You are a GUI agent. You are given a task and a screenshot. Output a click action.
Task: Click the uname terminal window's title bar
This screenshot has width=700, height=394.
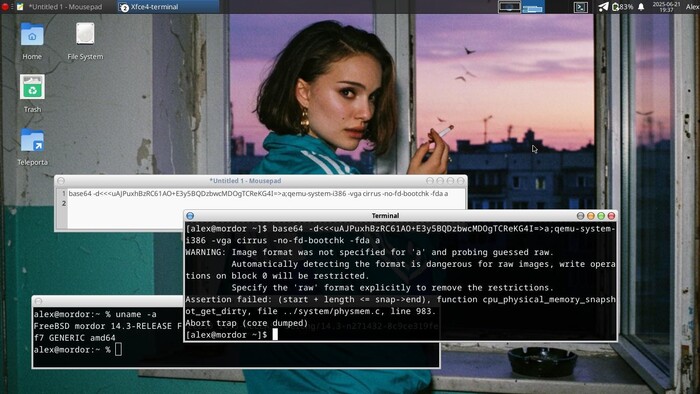pyautogui.click(x=107, y=301)
